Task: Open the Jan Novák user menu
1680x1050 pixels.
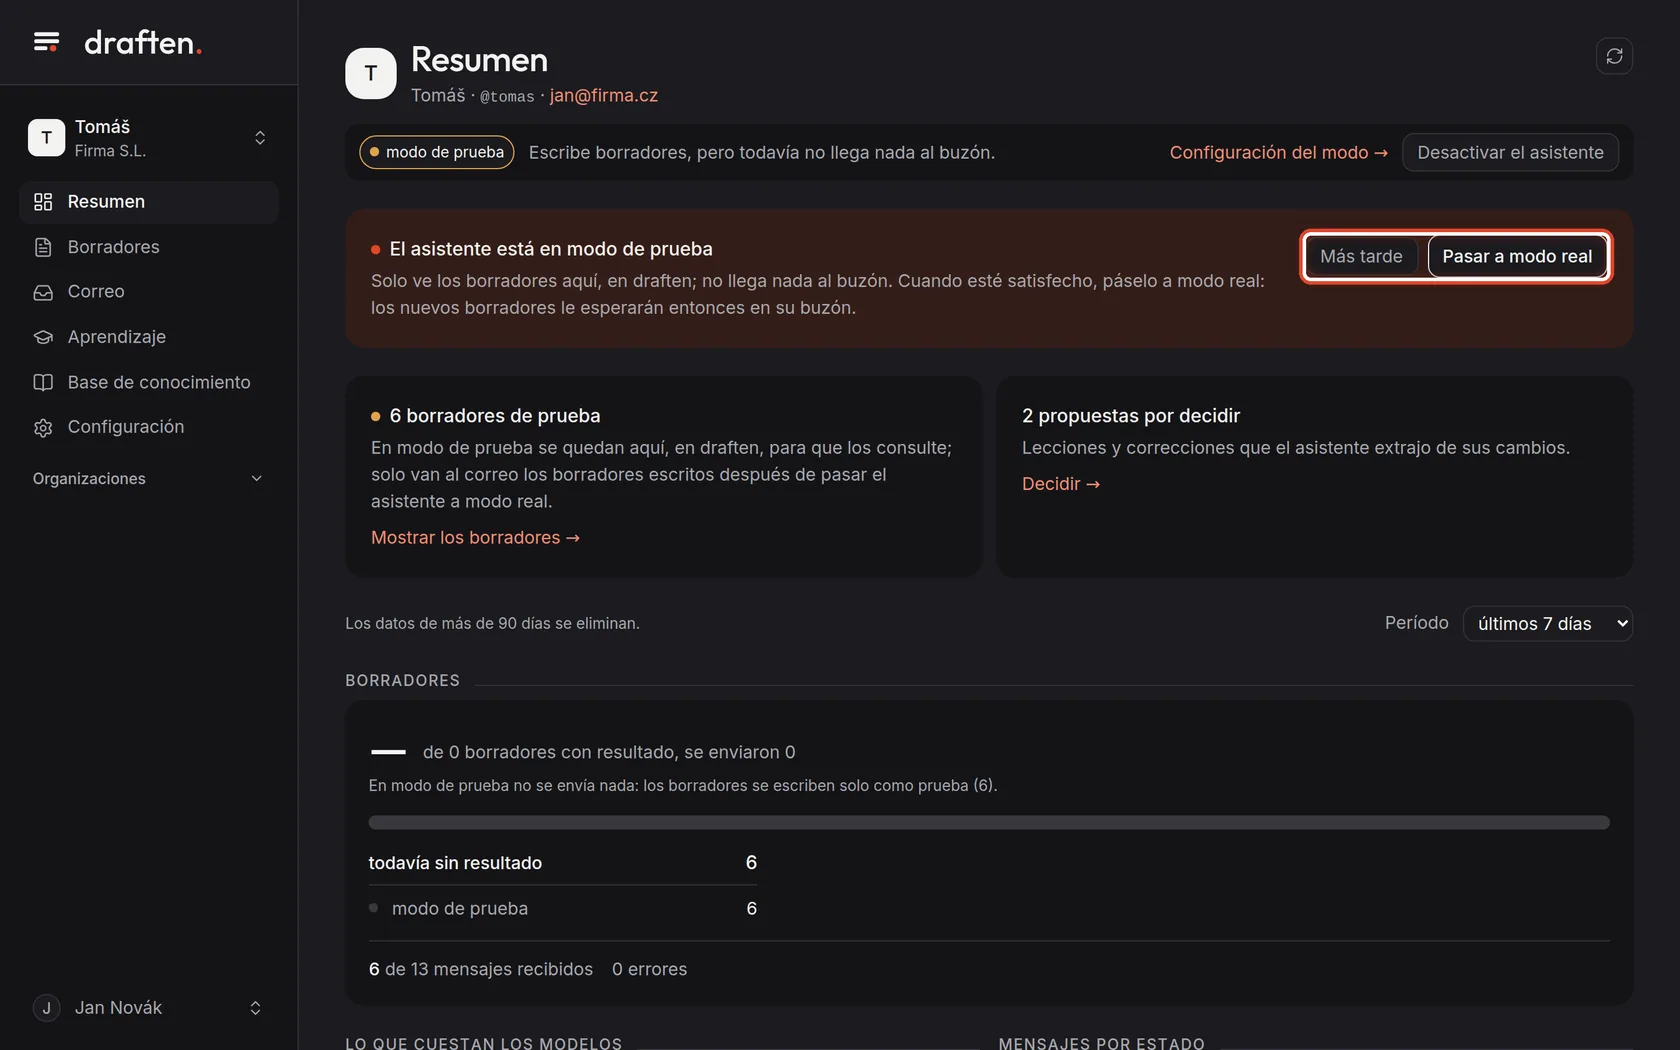Action: [148, 1008]
